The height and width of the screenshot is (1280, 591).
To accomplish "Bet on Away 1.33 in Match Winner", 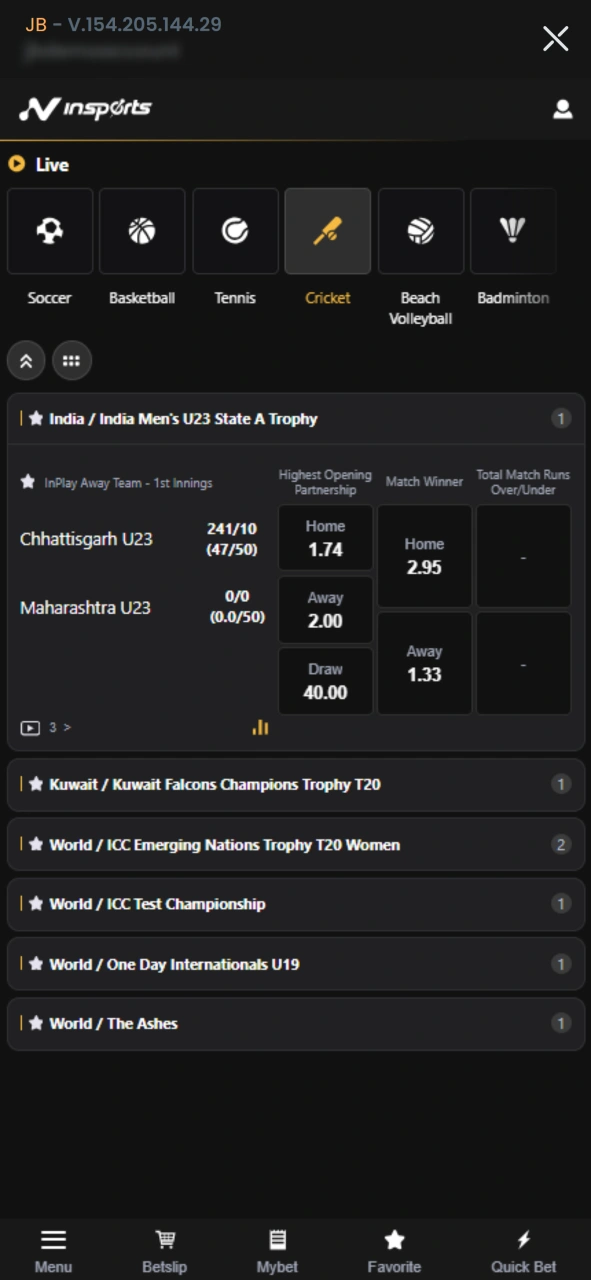I will [x=424, y=663].
